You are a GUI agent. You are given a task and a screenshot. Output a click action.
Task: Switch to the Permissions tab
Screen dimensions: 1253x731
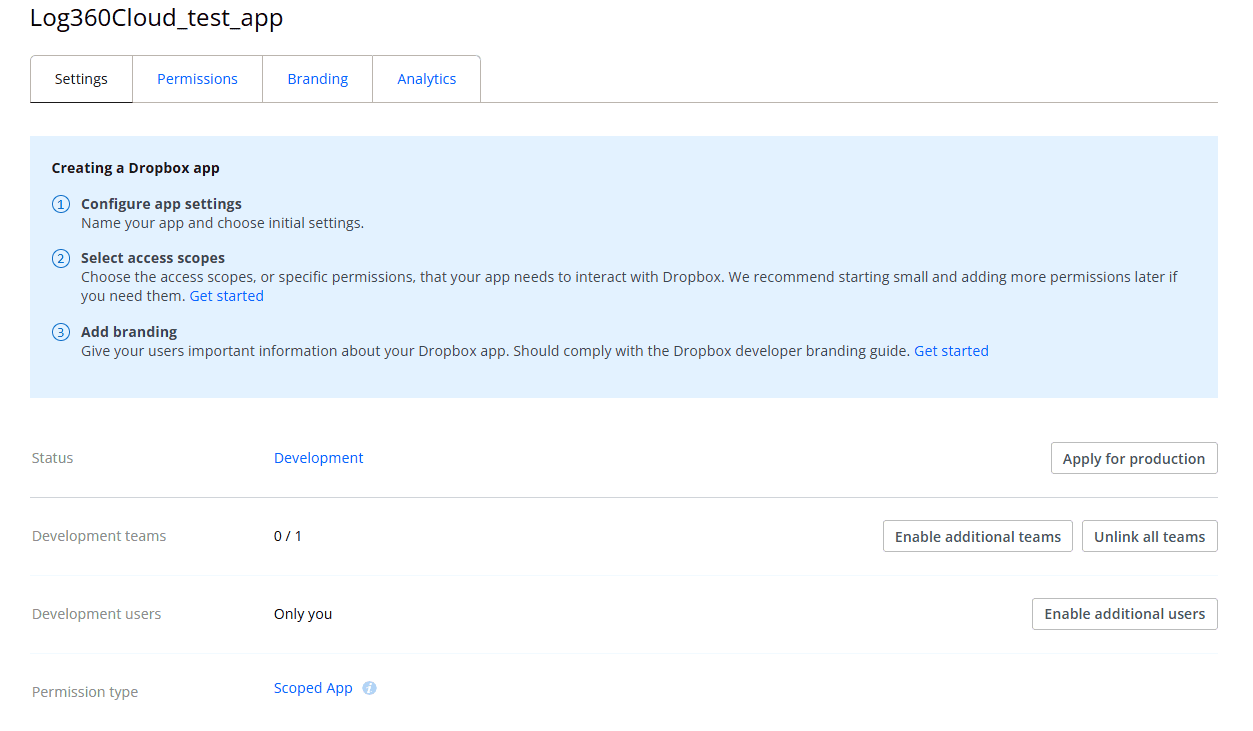(x=197, y=79)
